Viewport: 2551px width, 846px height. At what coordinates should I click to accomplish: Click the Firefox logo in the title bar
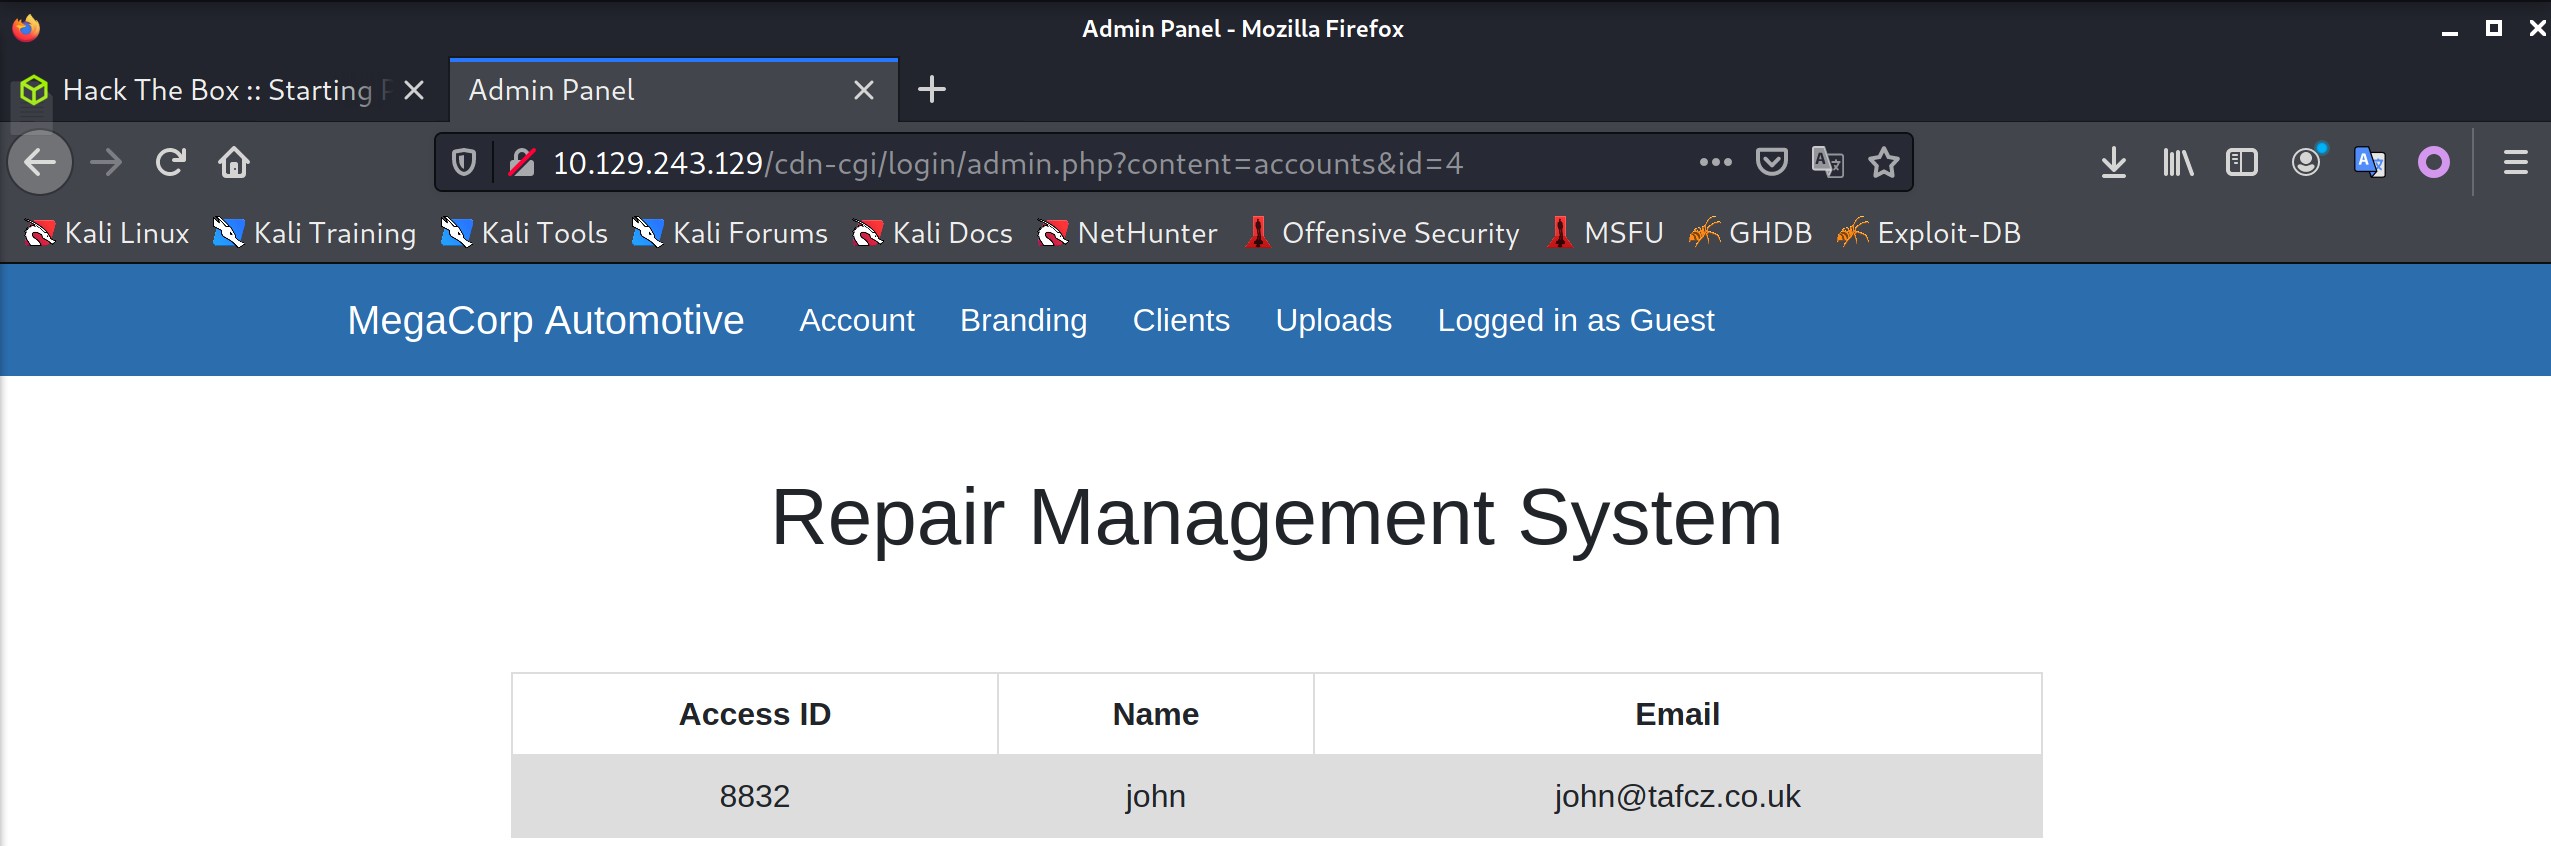(x=26, y=28)
